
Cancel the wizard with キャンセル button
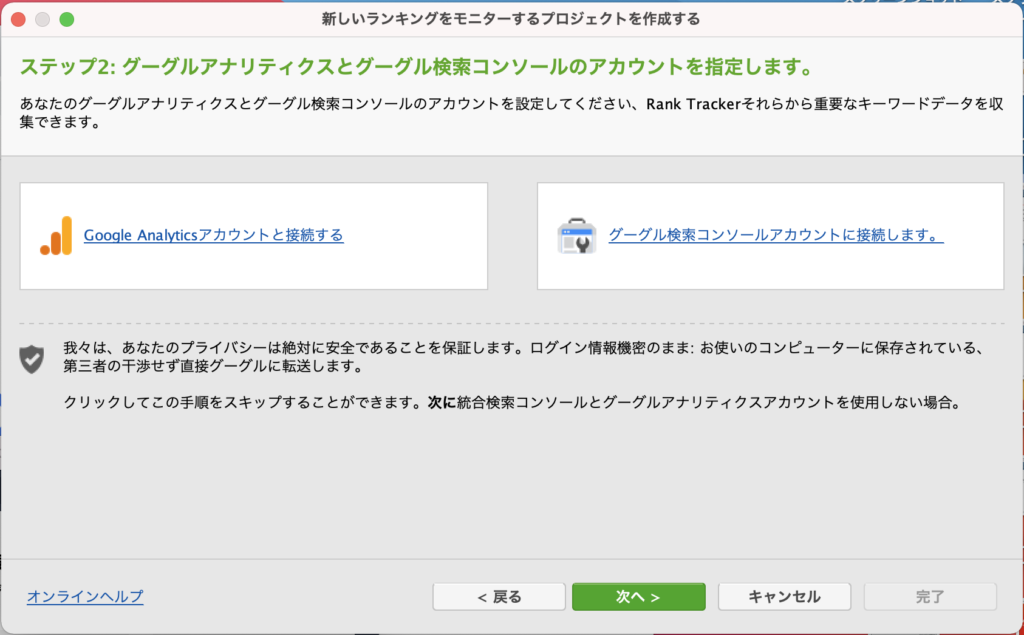pos(784,596)
